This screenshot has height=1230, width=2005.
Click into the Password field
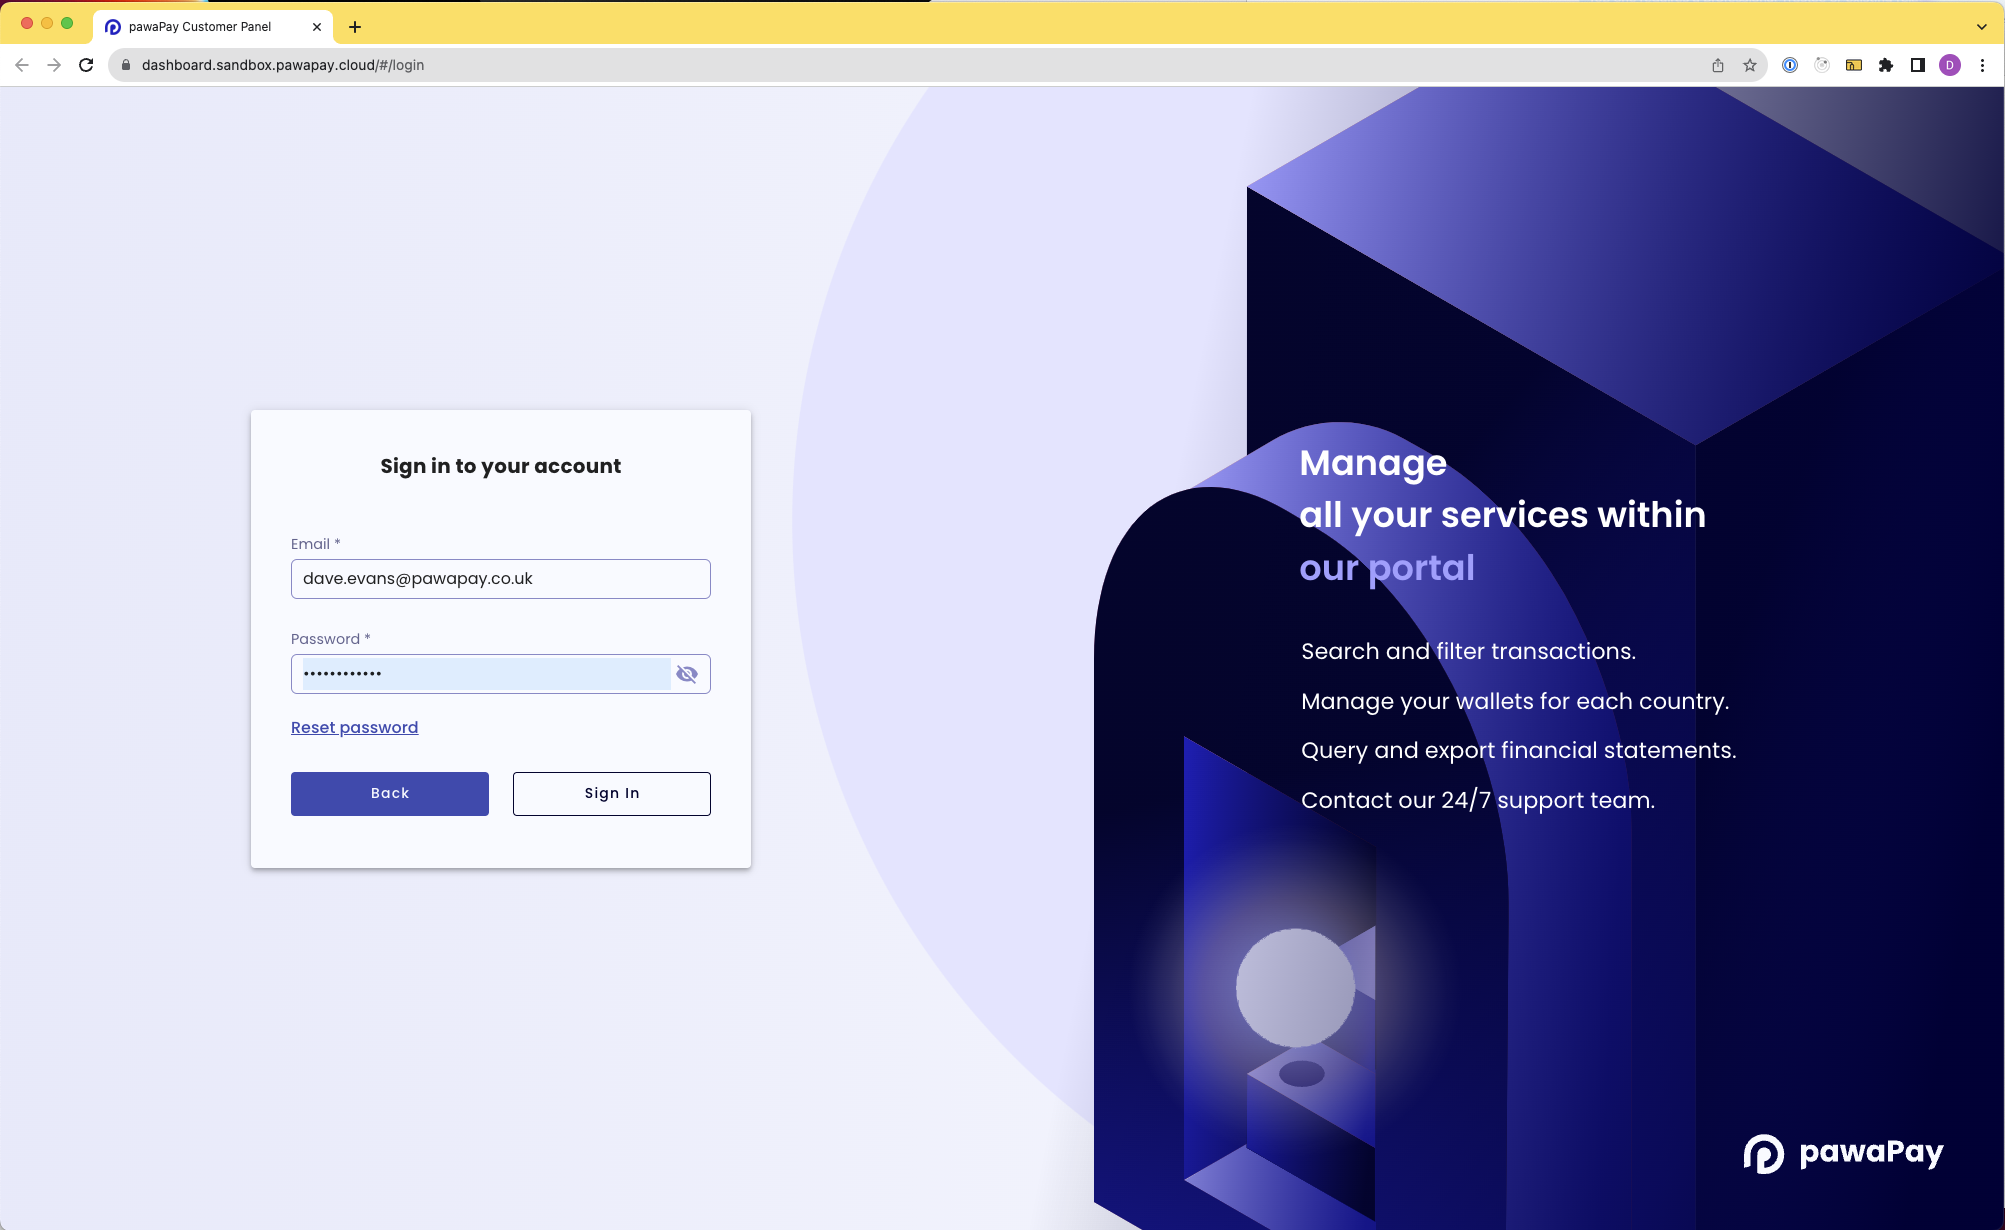tap(485, 674)
